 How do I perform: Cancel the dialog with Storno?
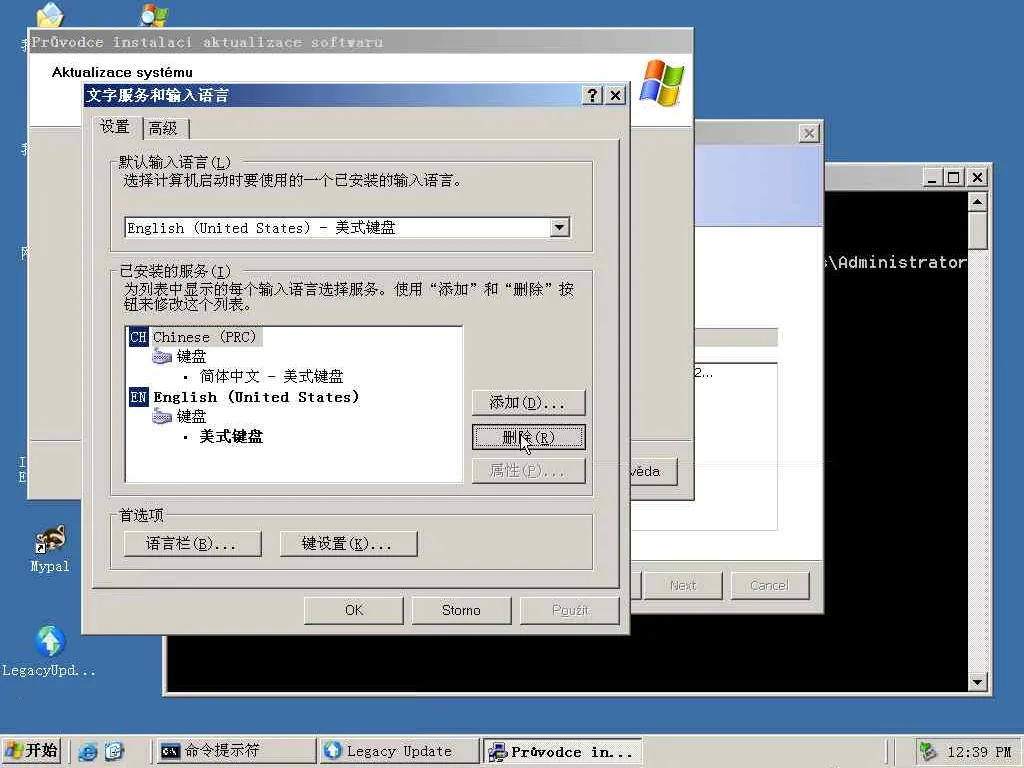461,610
